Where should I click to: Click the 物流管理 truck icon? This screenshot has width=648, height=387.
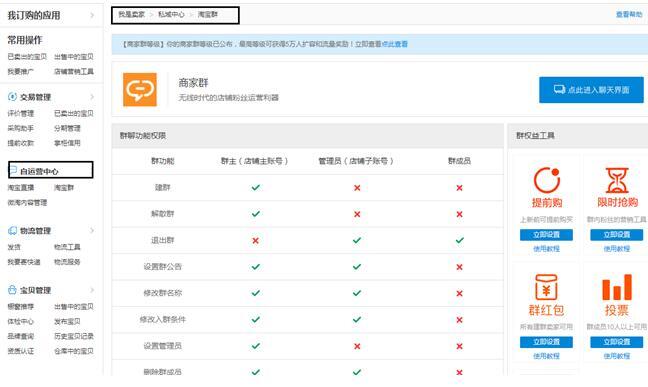pyautogui.click(x=12, y=230)
